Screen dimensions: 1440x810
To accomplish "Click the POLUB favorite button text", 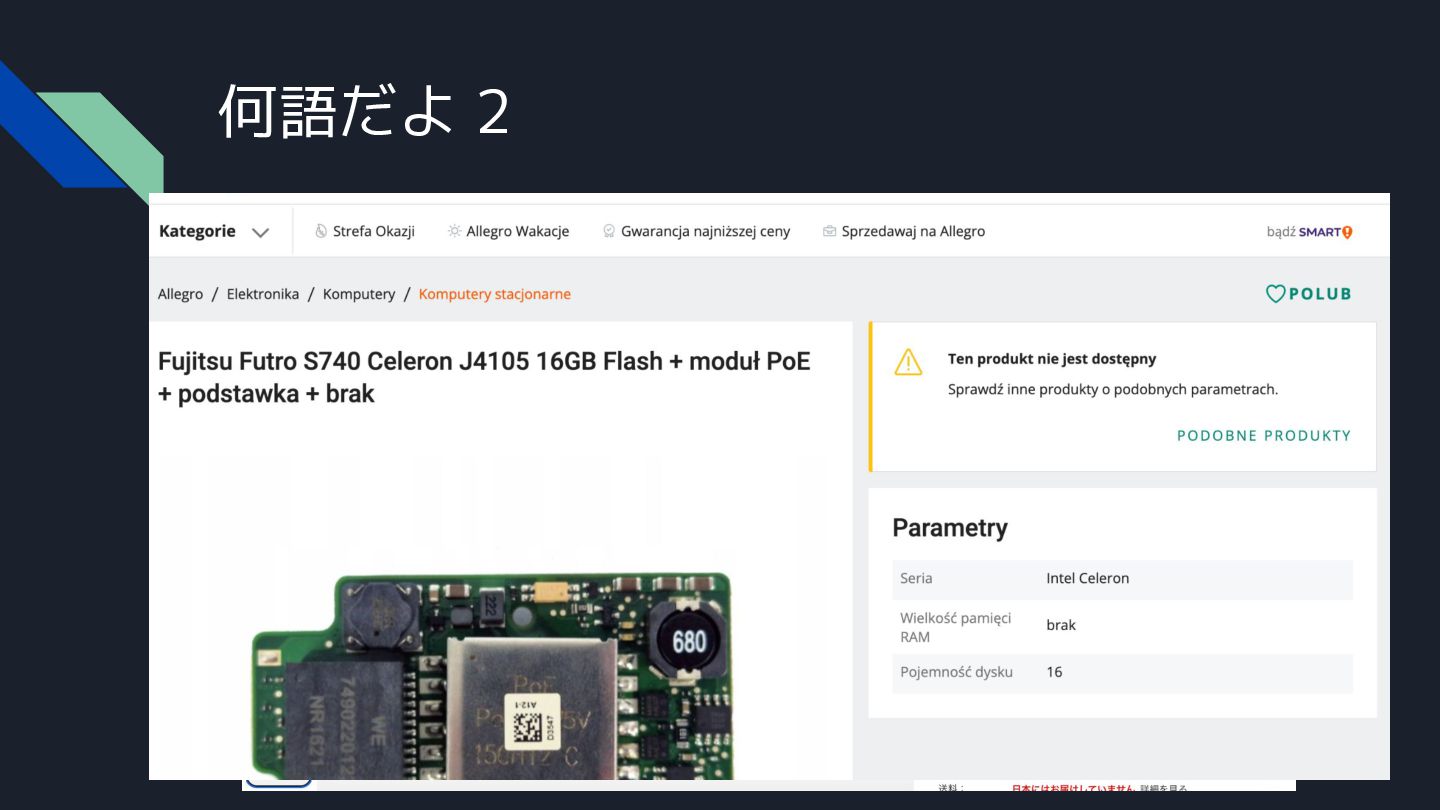I will click(x=1320, y=294).
